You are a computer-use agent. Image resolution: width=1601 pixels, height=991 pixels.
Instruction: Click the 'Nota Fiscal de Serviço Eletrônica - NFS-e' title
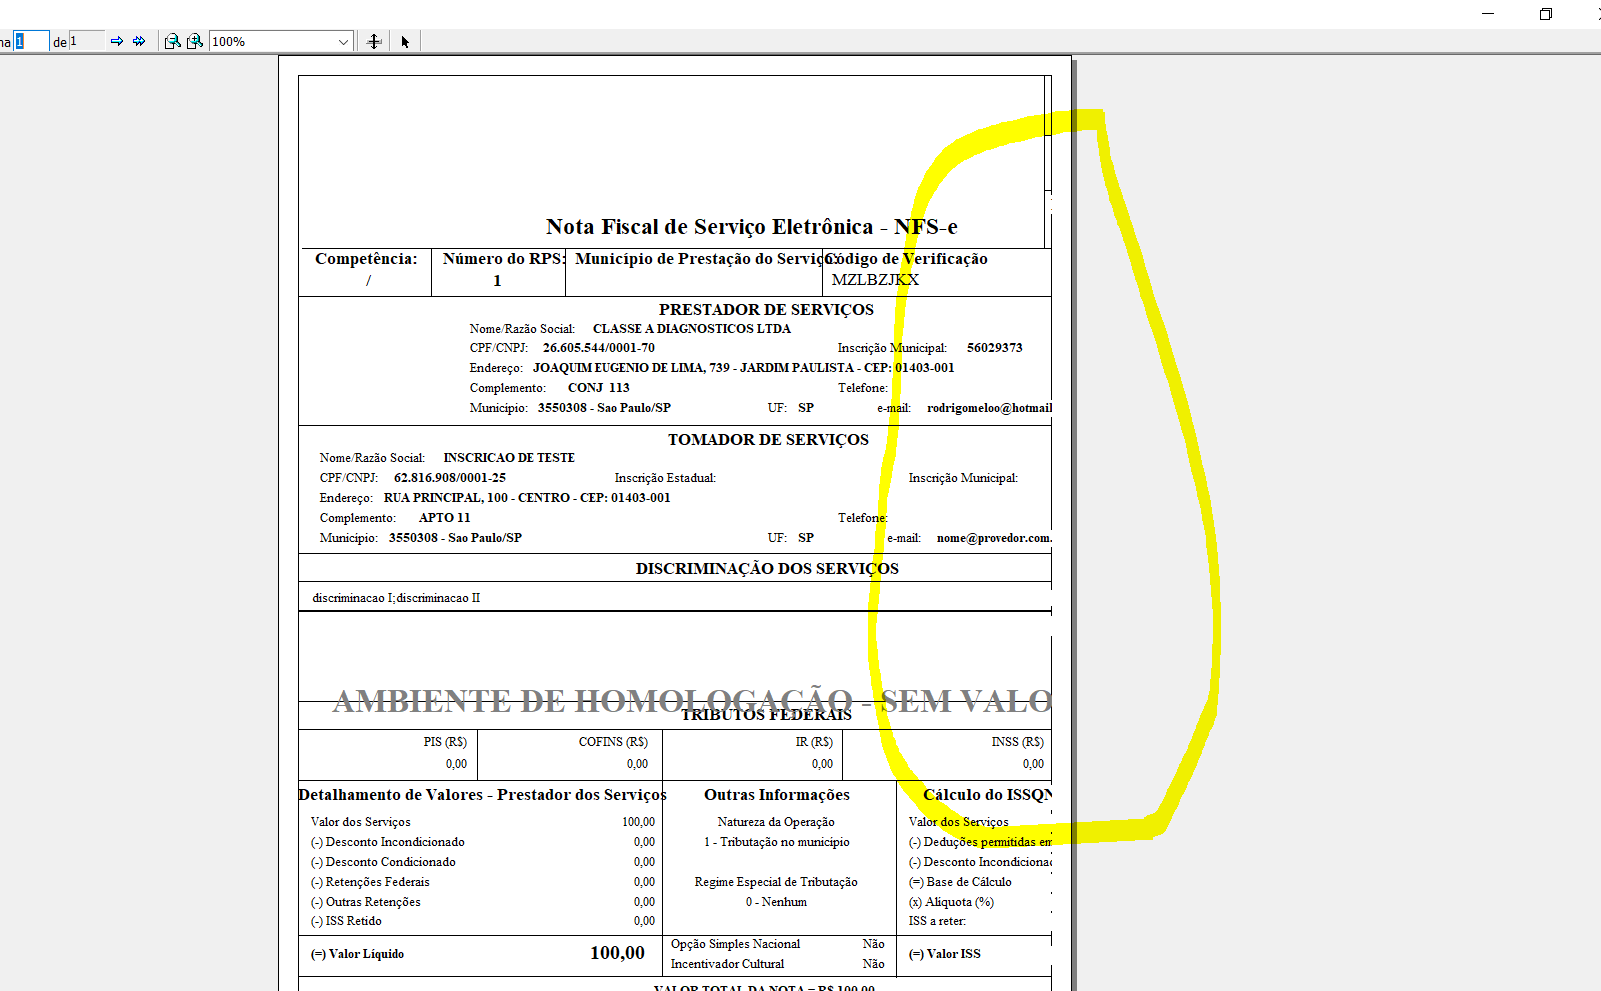coord(752,227)
